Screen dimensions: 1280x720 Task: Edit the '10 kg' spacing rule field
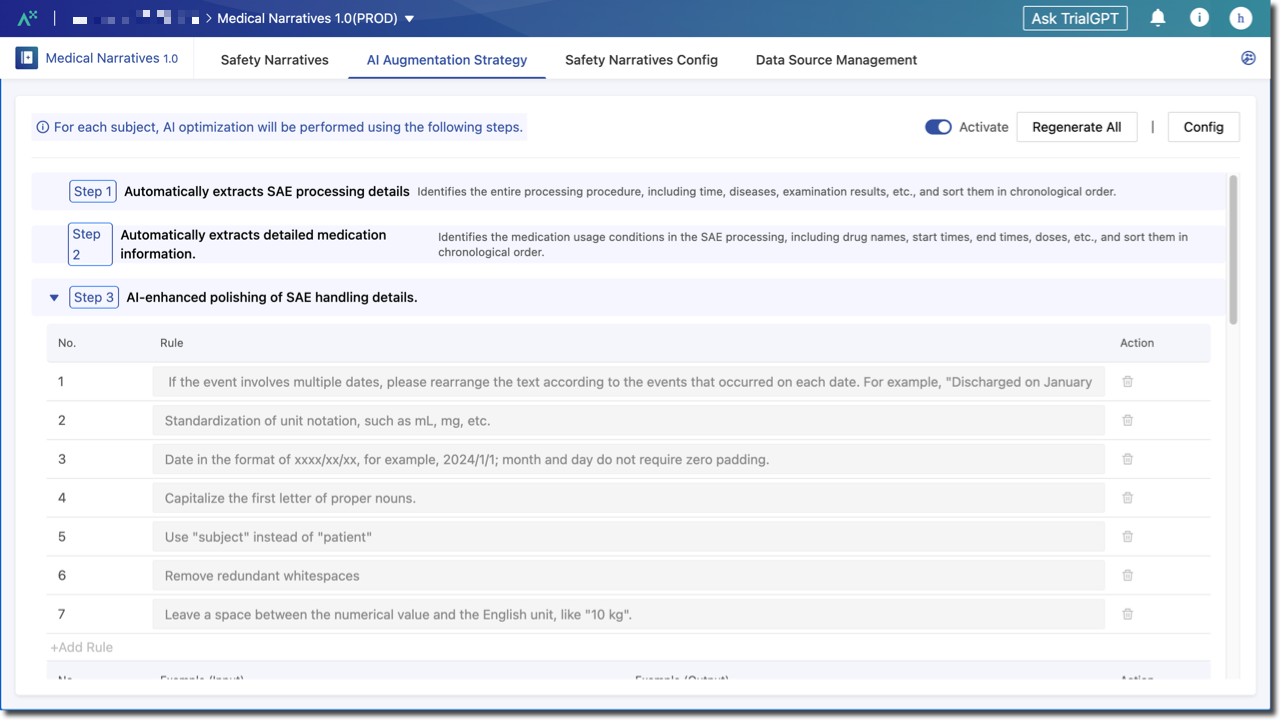tap(629, 614)
